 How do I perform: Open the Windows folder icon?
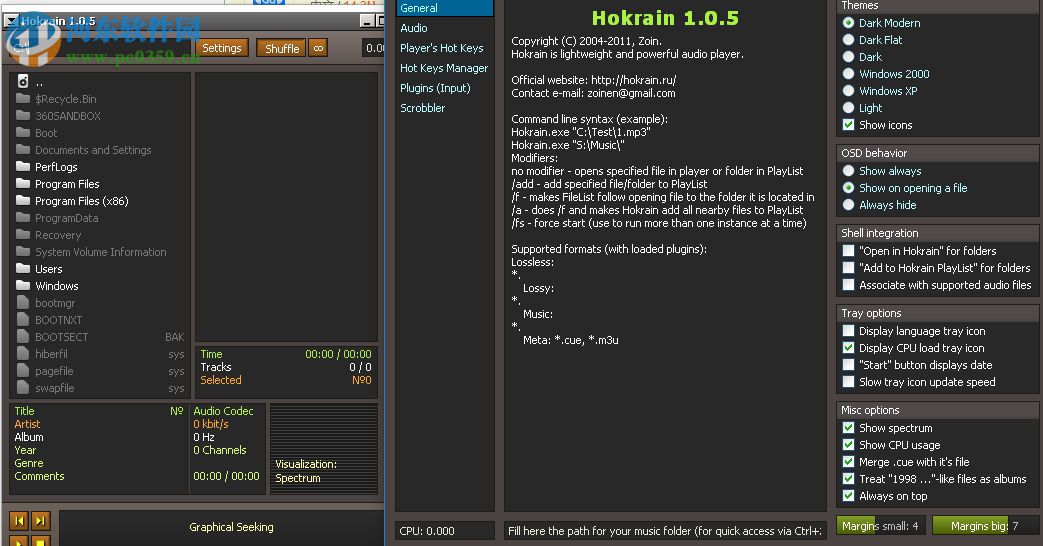tap(23, 285)
